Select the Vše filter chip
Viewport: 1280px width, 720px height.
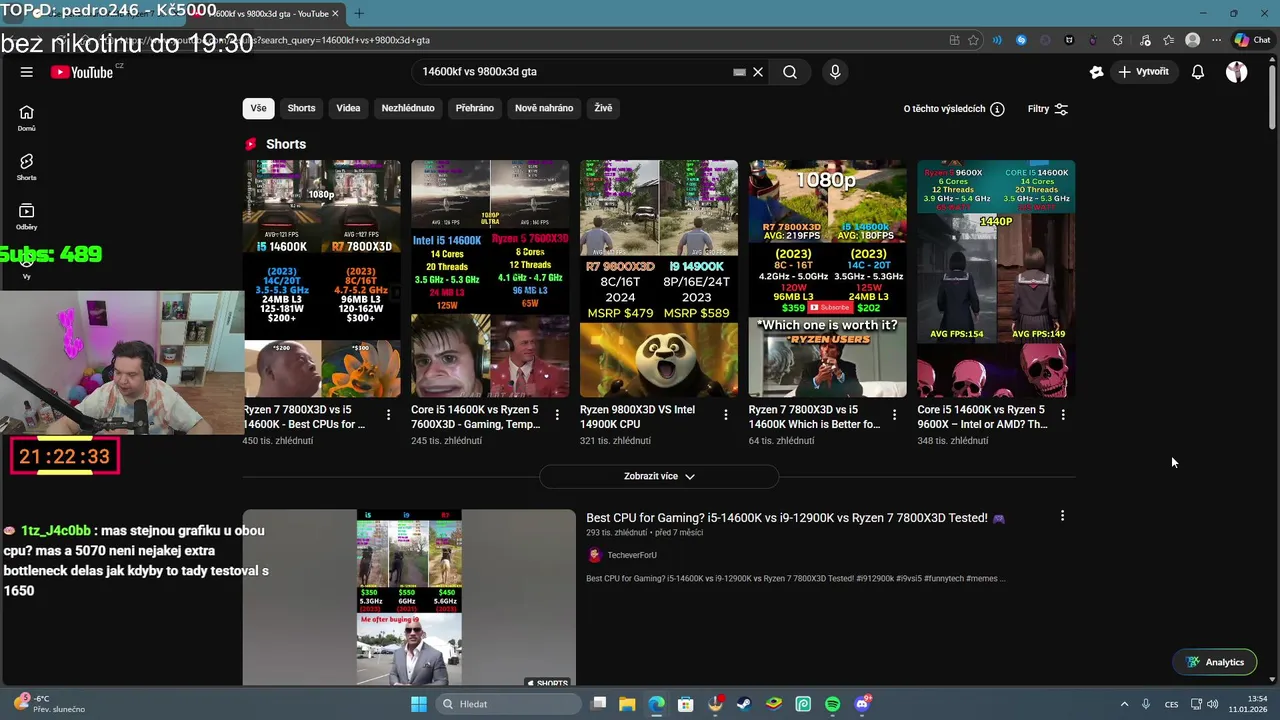click(259, 108)
